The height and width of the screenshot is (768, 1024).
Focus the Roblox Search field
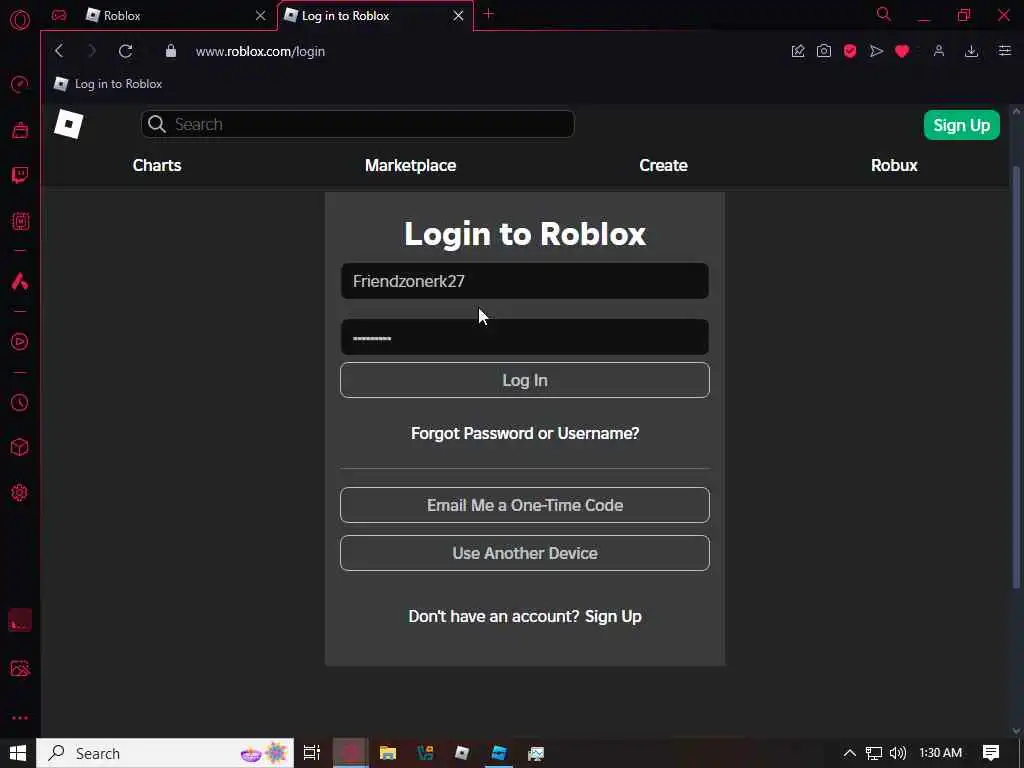tap(357, 124)
